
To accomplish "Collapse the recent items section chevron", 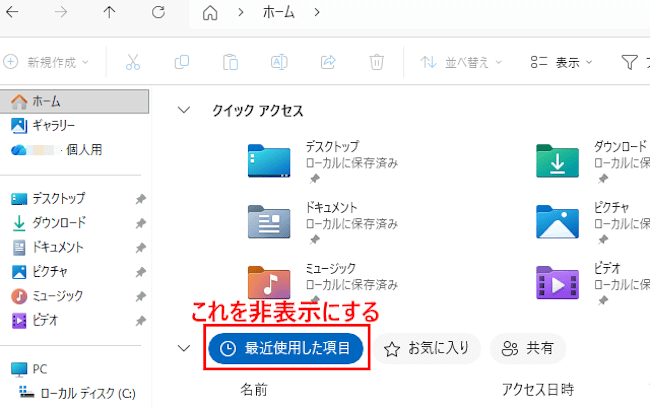I will pos(184,348).
